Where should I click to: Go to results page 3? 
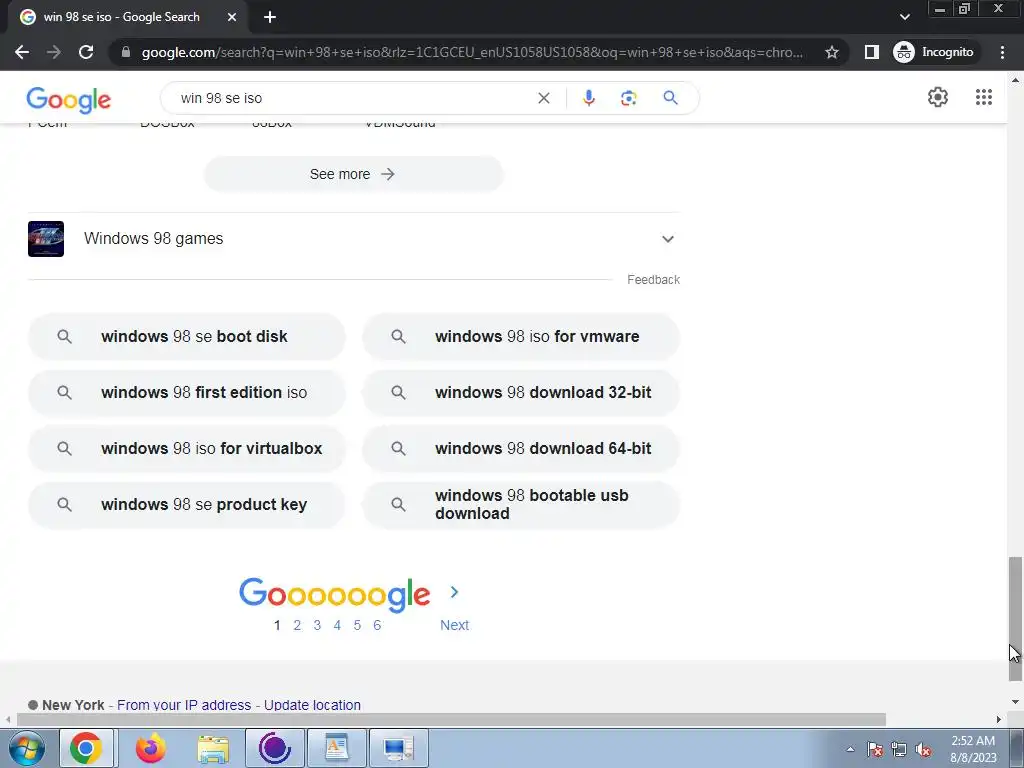317,625
